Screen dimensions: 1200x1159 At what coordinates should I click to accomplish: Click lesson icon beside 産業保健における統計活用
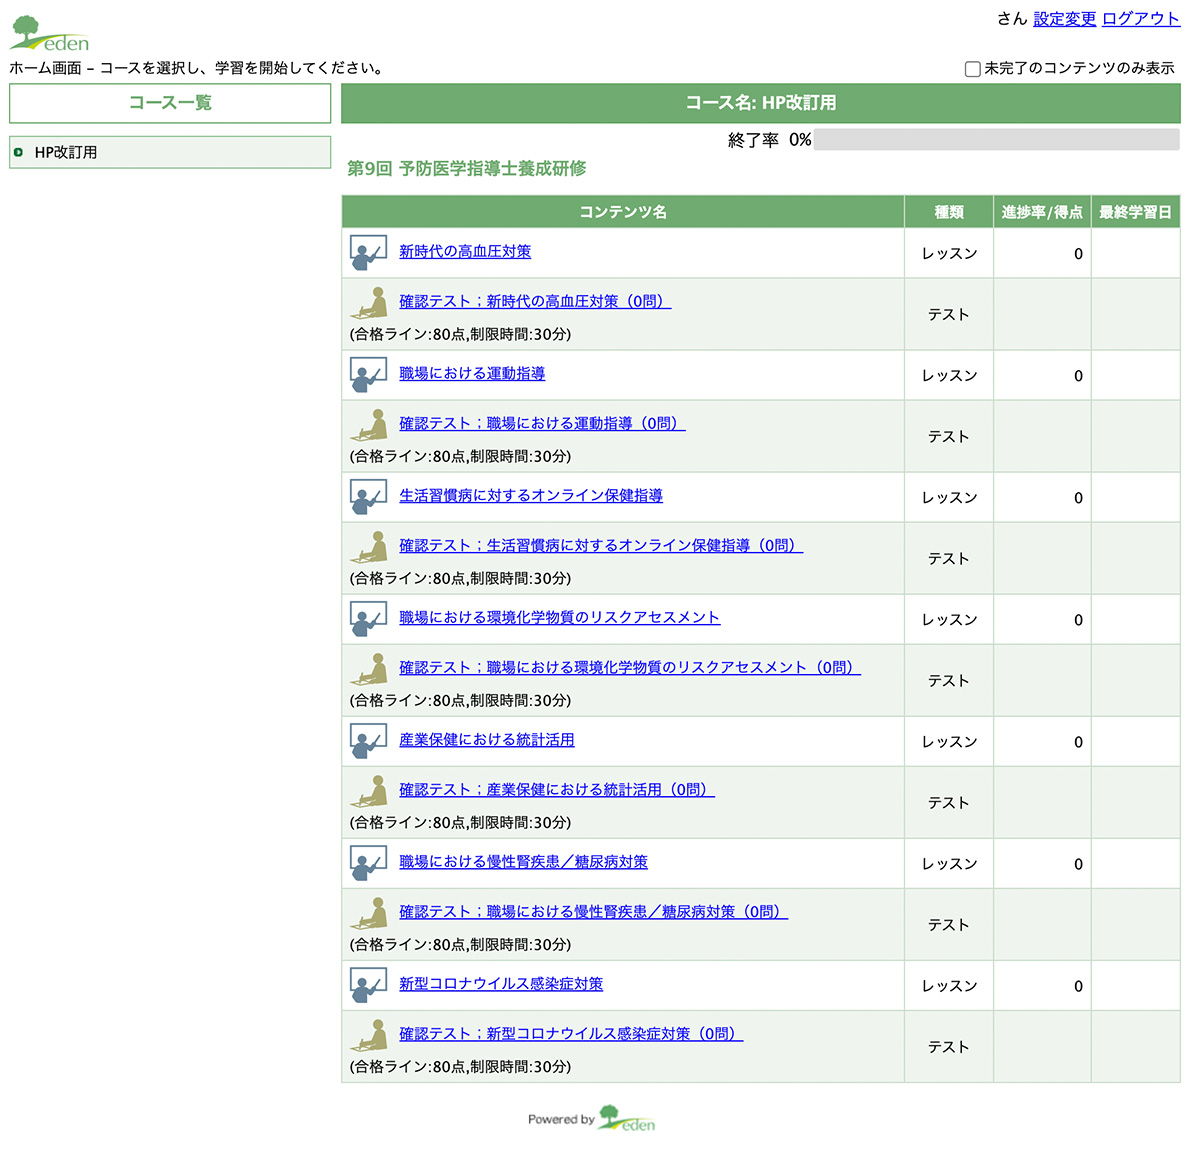368,740
